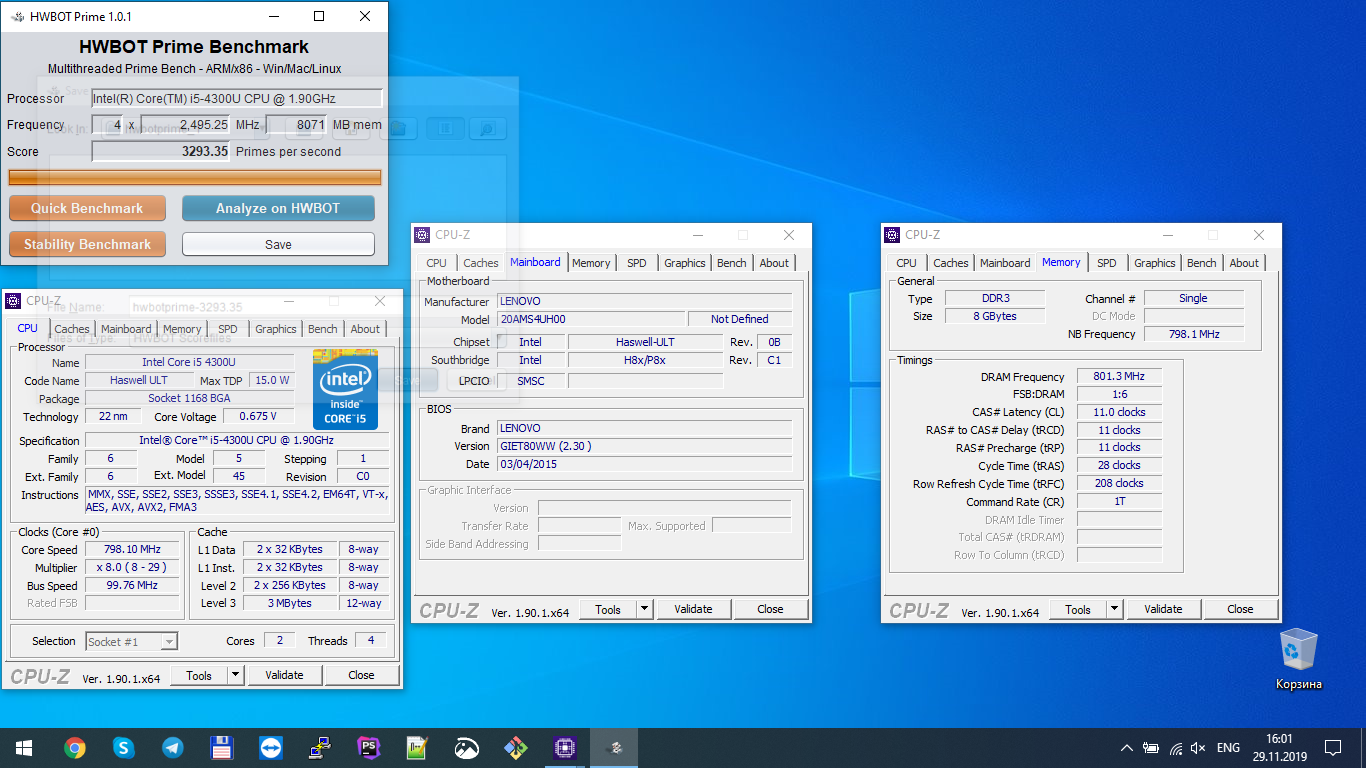
Task: Click the Score field showing 3293.35
Action: (161, 152)
